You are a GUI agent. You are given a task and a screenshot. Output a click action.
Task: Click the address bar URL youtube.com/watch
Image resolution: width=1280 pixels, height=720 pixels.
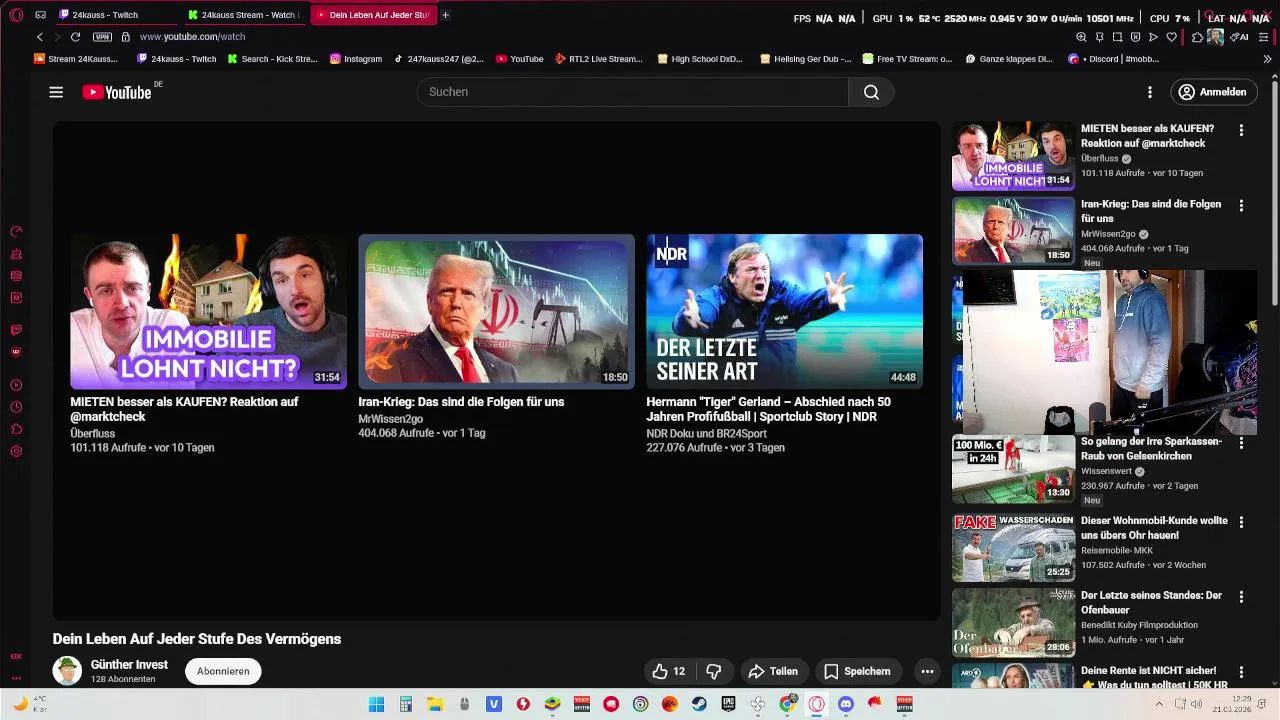point(192,37)
